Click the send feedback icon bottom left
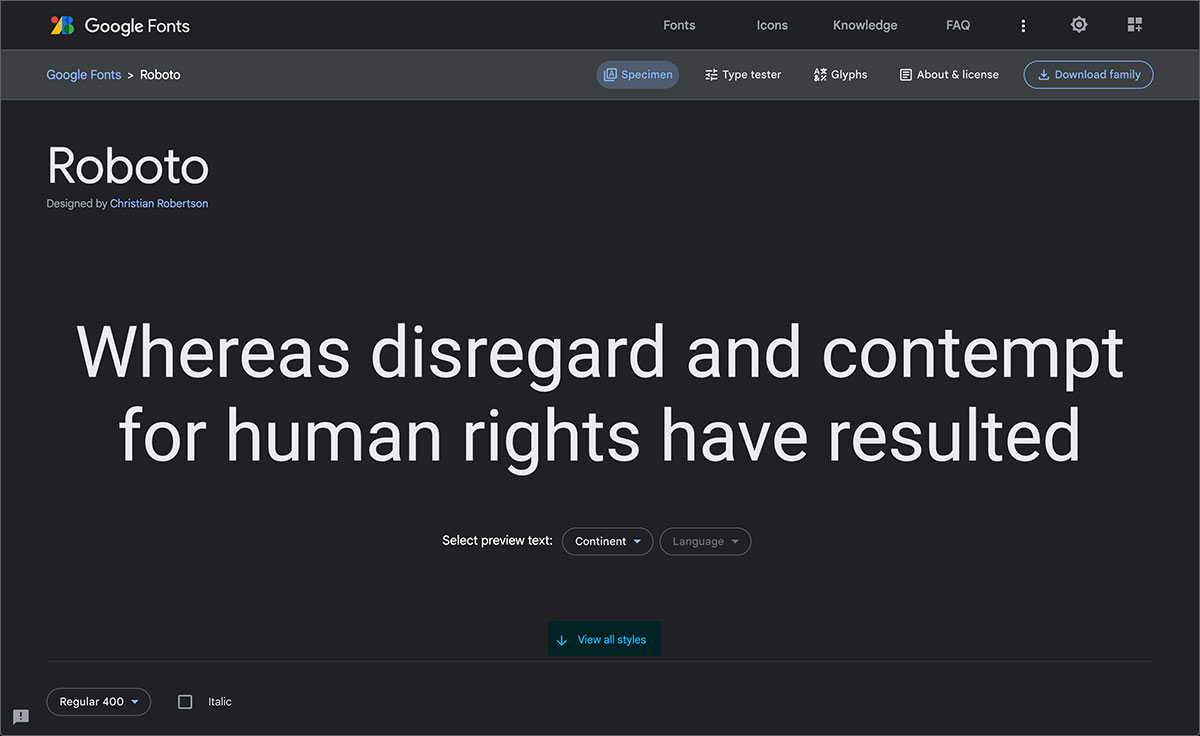 click(20, 717)
